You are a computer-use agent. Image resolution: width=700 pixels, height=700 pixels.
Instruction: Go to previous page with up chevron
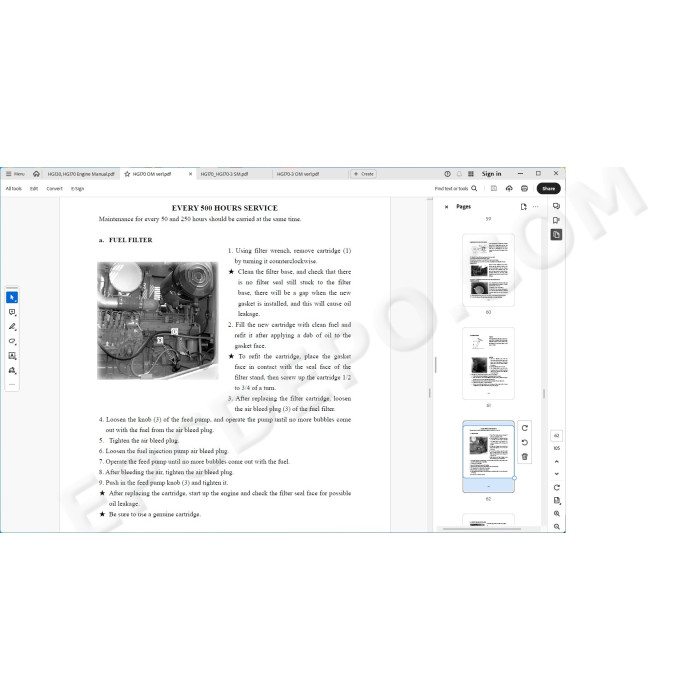pyautogui.click(x=557, y=462)
